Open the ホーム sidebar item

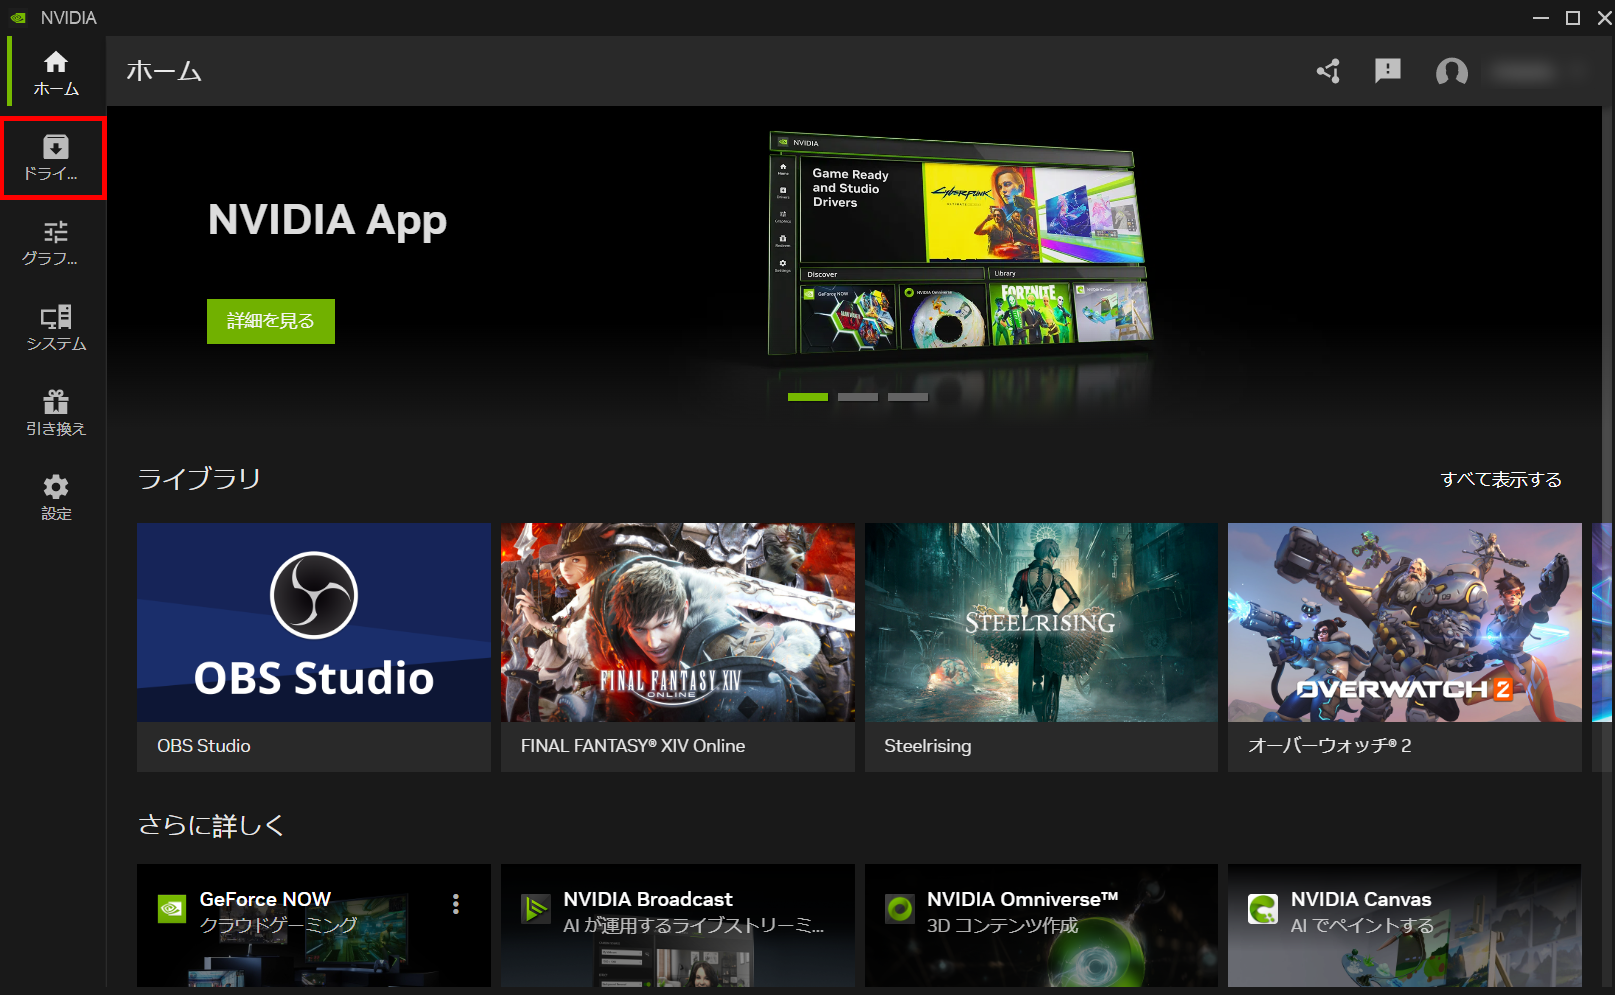coord(56,73)
